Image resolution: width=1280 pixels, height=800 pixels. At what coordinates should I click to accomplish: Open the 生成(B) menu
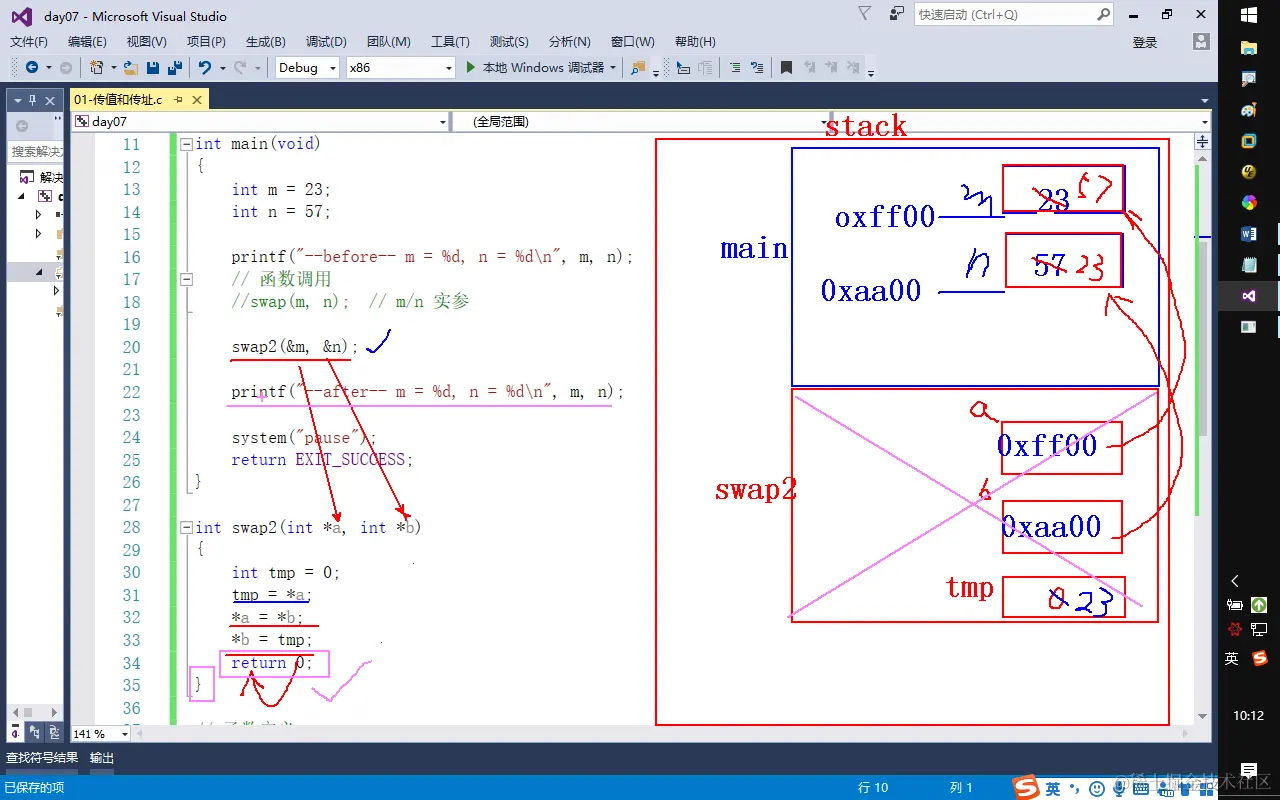[x=265, y=42]
